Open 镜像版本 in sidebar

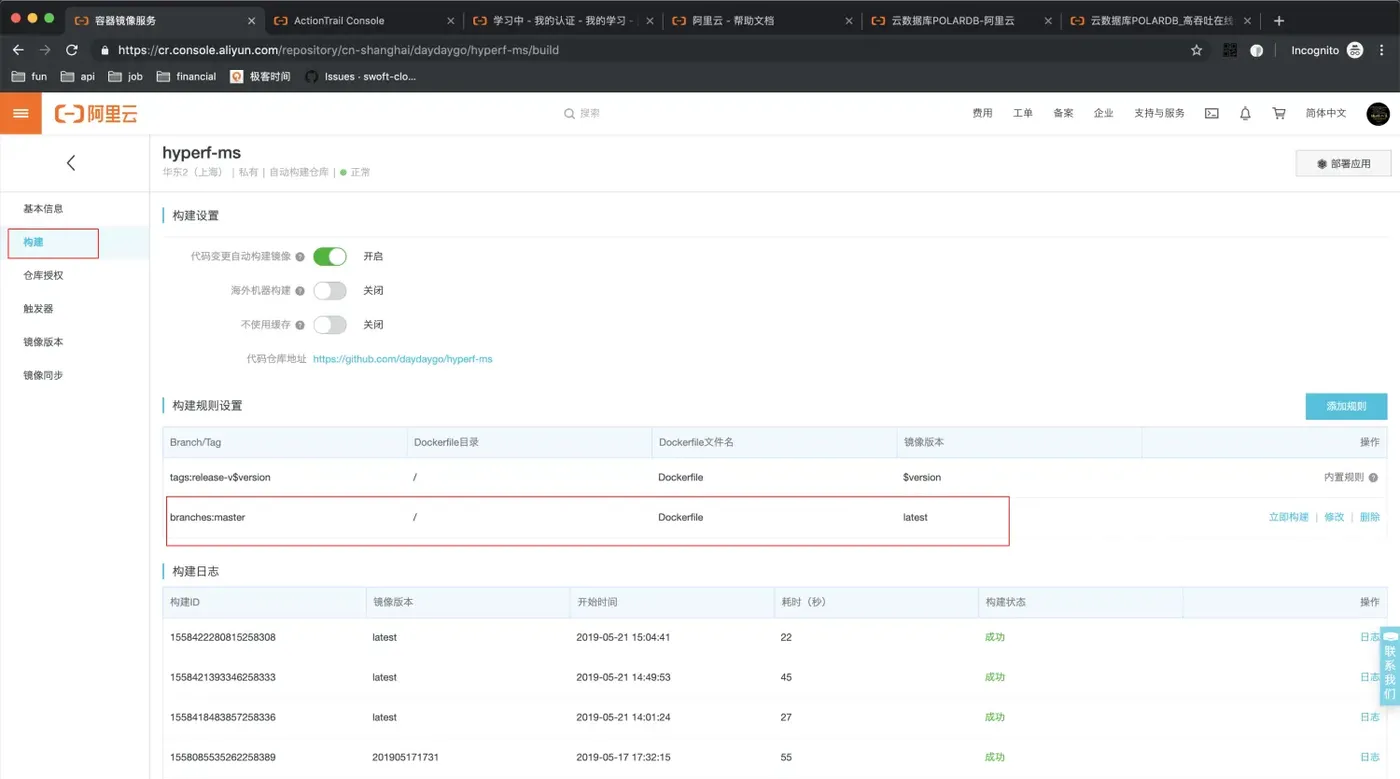(x=43, y=342)
